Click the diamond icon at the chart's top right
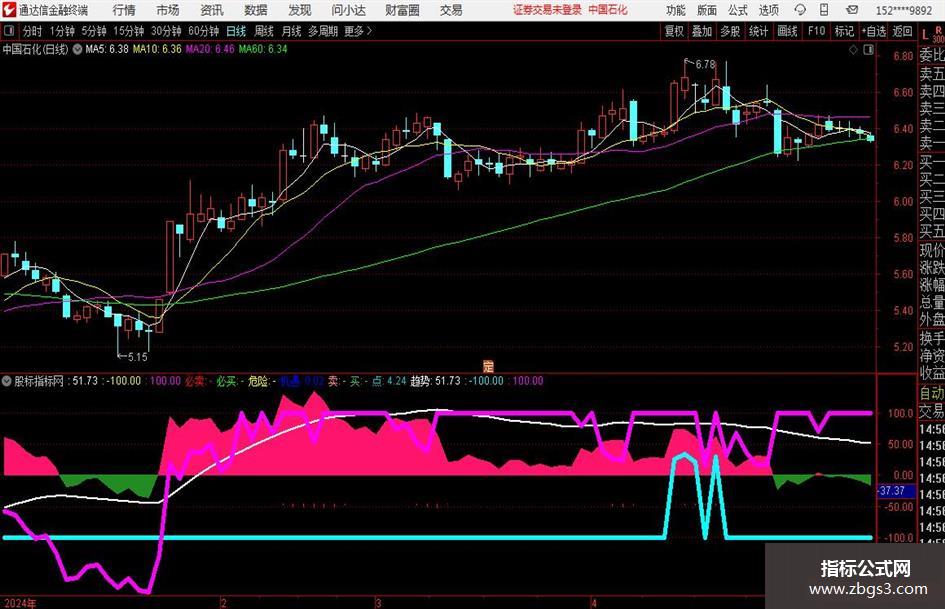Screen dimensions: 945x609 (x=853, y=49)
